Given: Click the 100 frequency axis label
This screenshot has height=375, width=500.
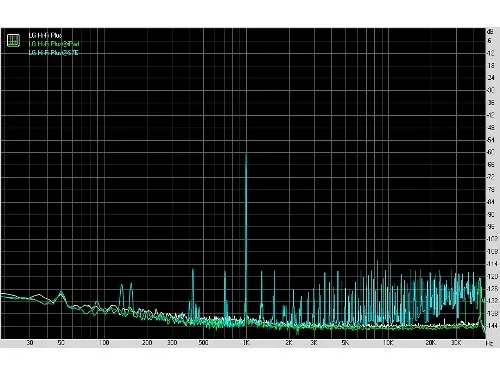Looking at the screenshot, I should click(104, 343).
